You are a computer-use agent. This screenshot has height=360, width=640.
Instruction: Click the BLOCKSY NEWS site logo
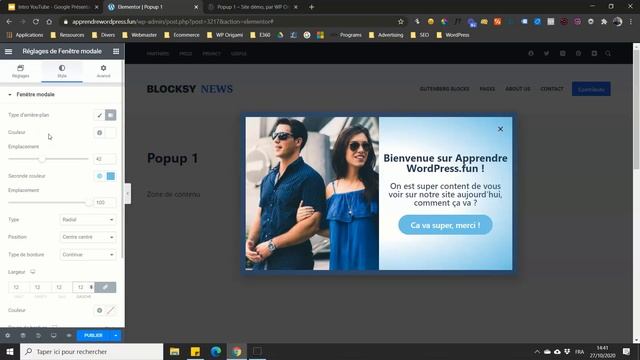190,89
